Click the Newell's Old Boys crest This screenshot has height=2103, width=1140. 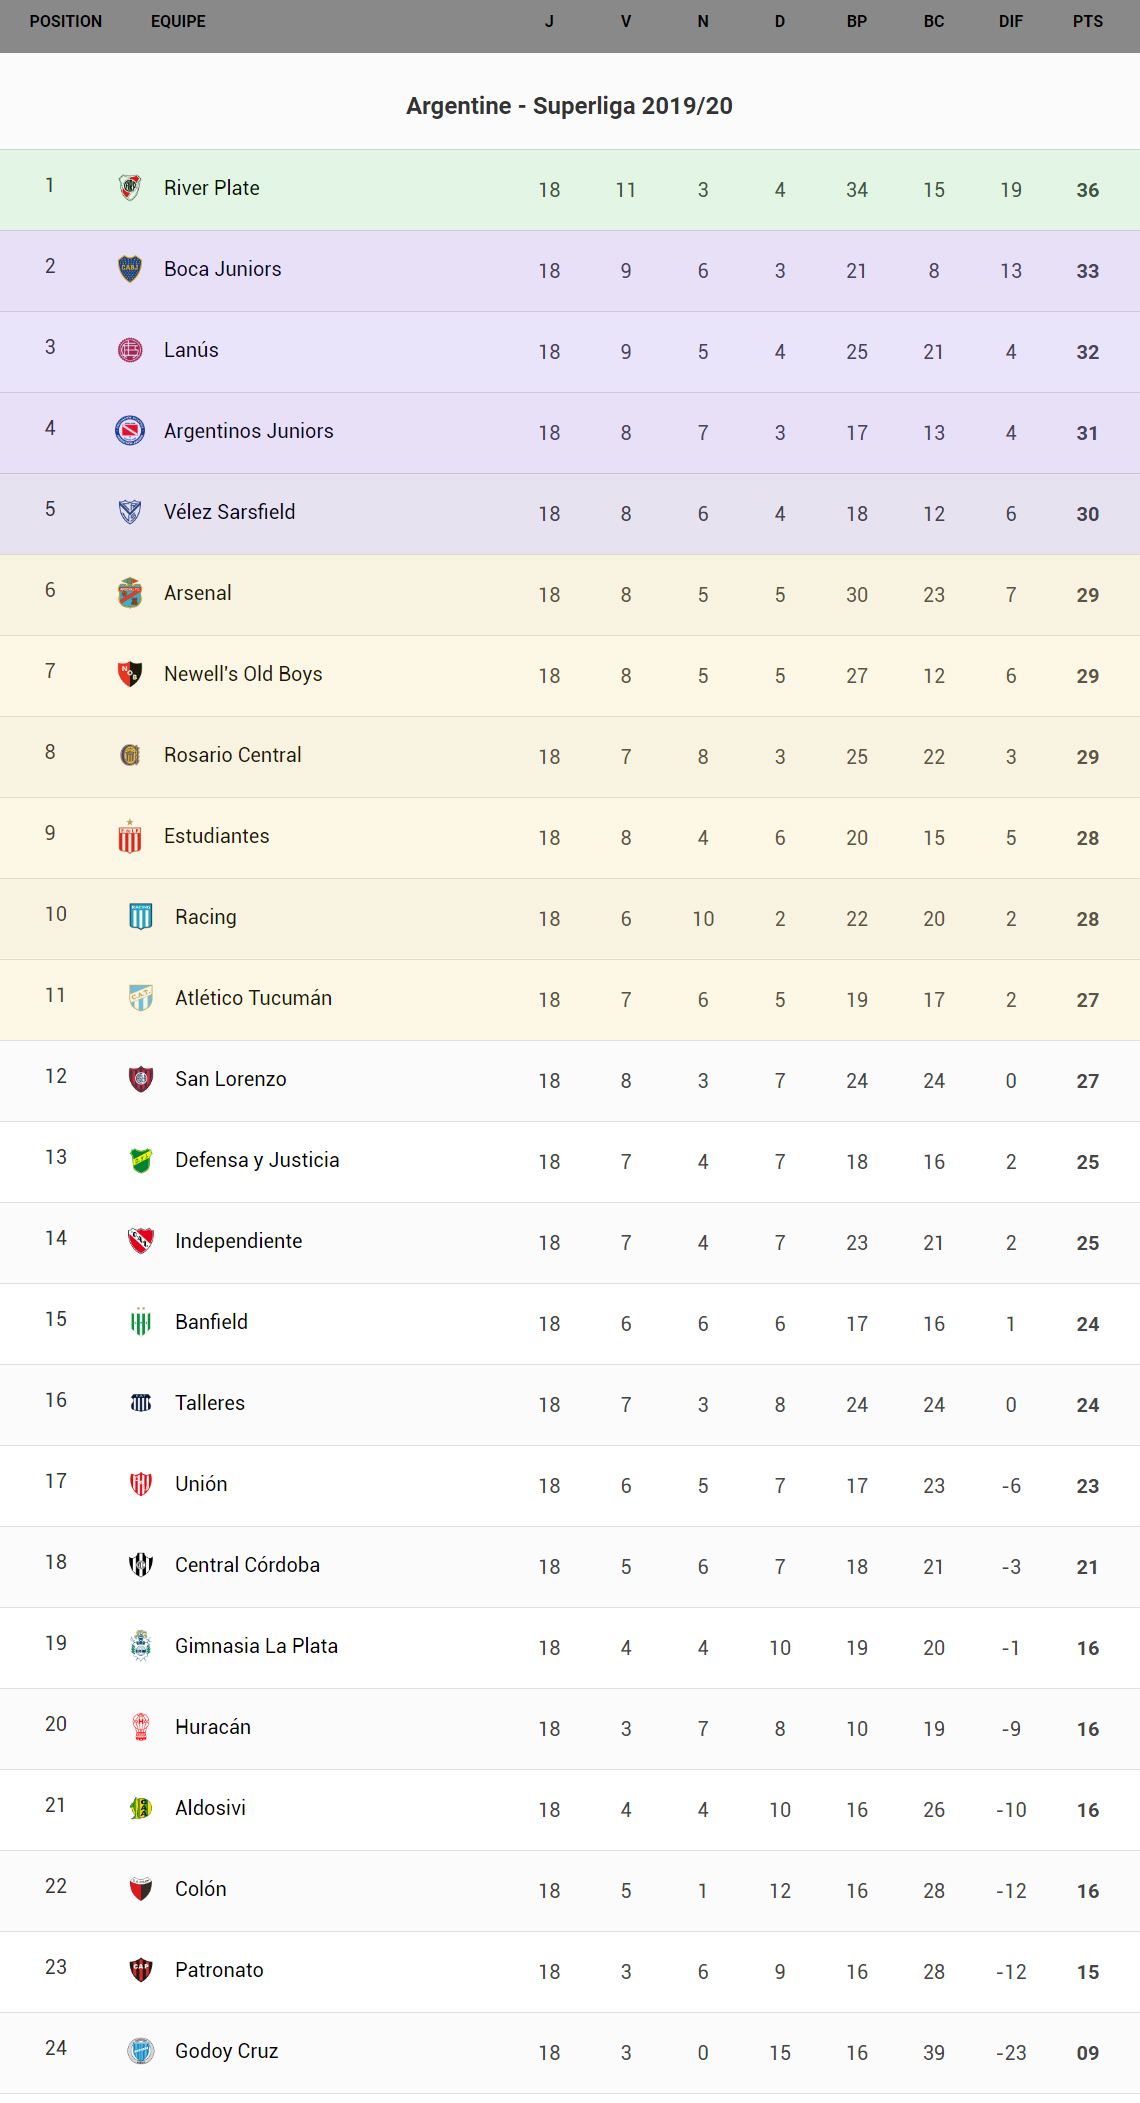(x=130, y=674)
